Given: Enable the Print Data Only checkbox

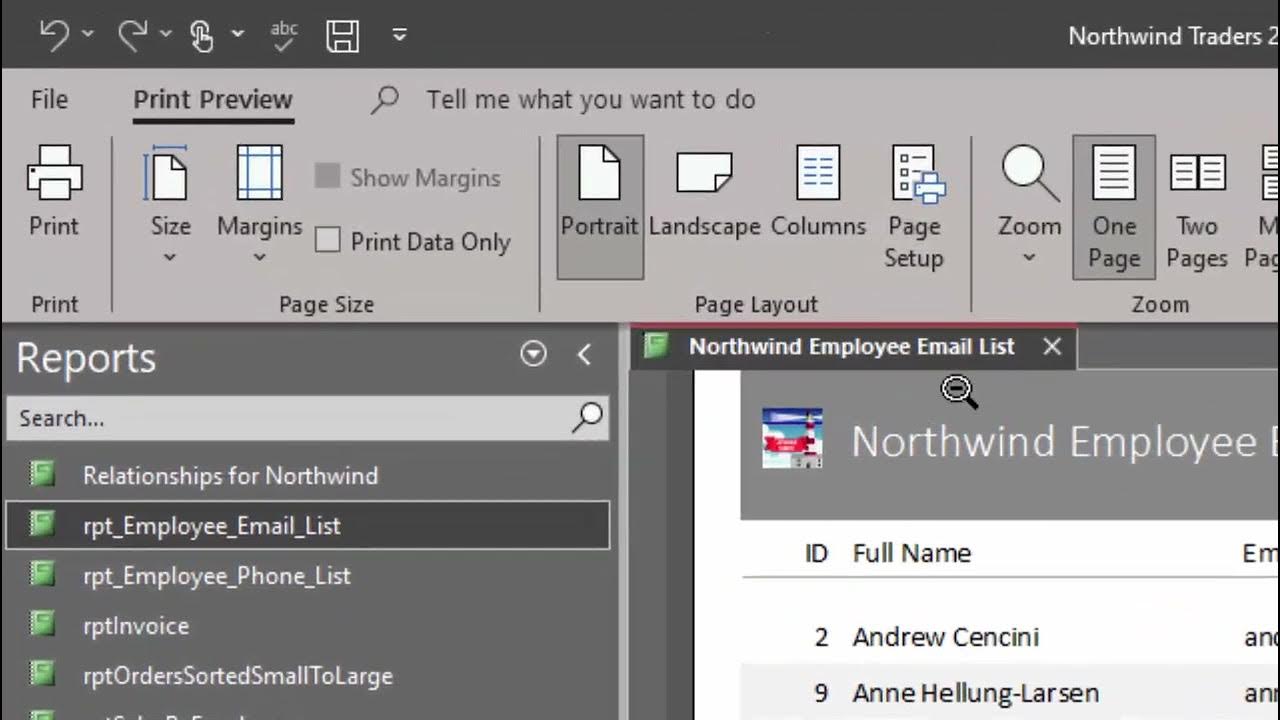Looking at the screenshot, I should click(x=327, y=240).
